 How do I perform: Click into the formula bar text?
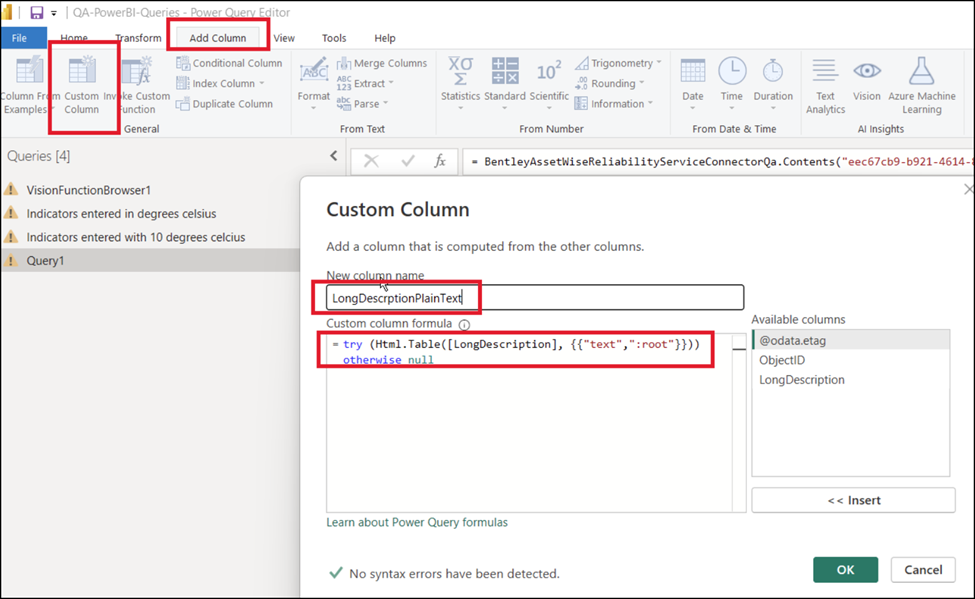click(719, 162)
